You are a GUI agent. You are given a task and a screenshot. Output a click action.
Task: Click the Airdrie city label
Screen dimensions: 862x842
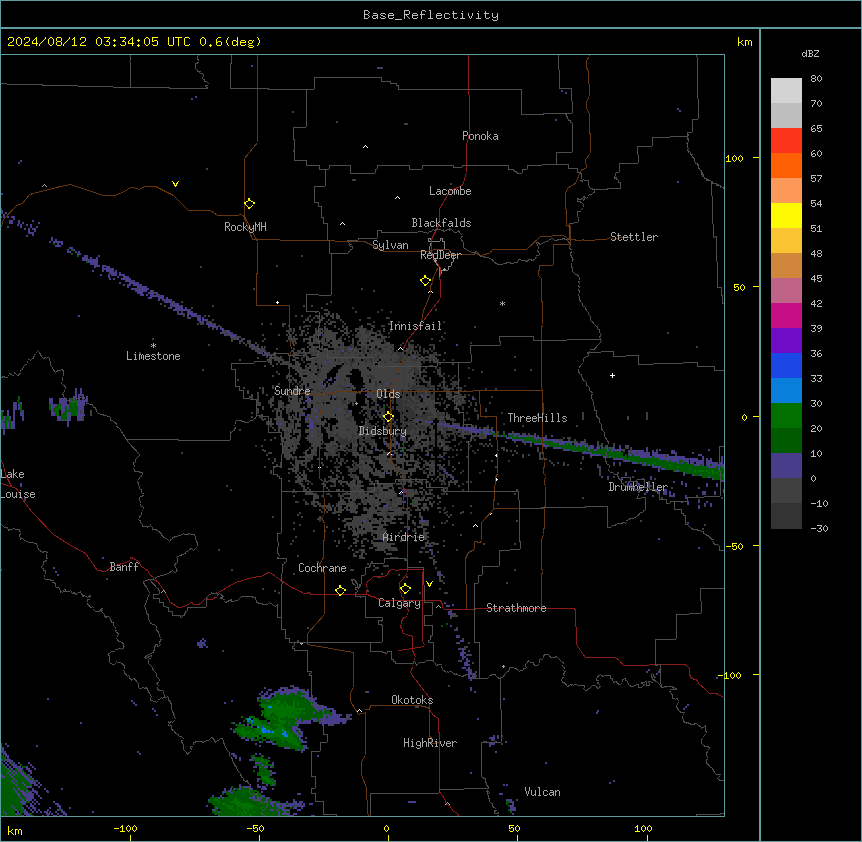404,537
